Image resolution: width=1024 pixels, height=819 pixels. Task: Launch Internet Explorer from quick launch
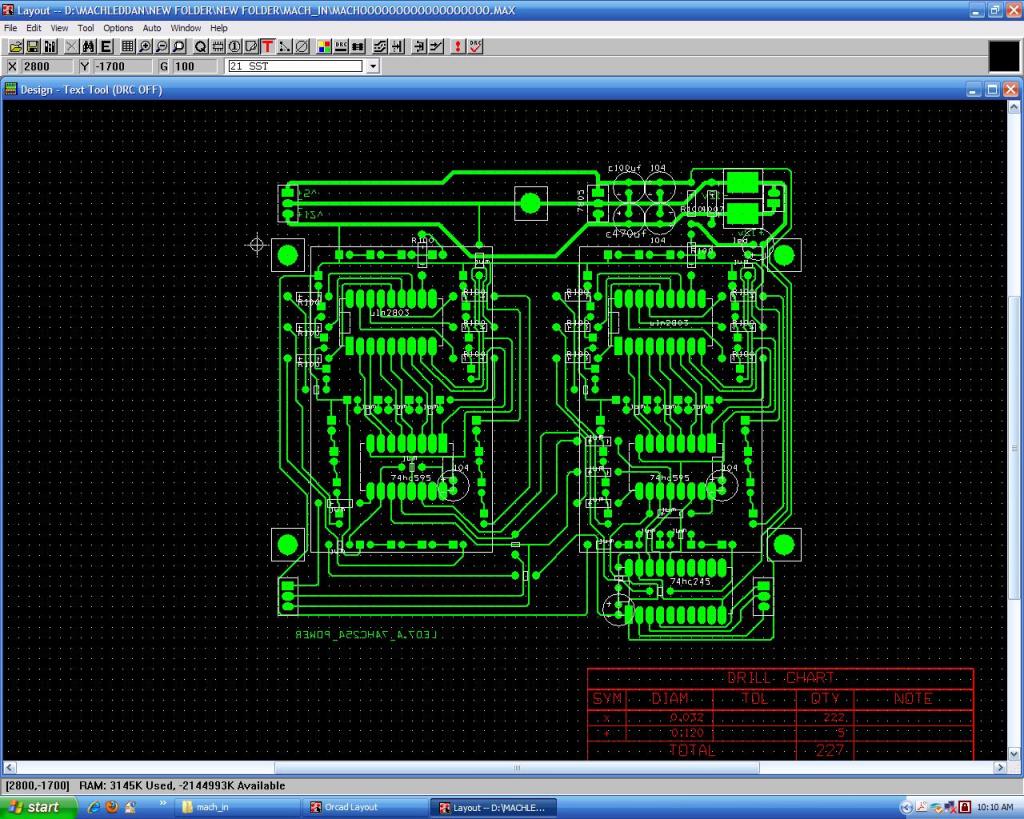[x=93, y=807]
